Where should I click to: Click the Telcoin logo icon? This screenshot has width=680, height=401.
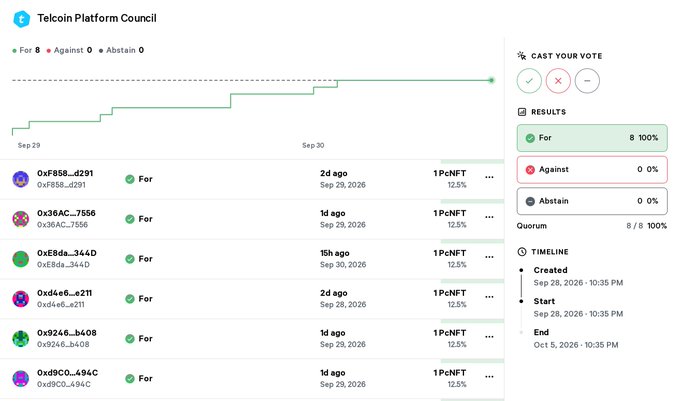click(21, 19)
